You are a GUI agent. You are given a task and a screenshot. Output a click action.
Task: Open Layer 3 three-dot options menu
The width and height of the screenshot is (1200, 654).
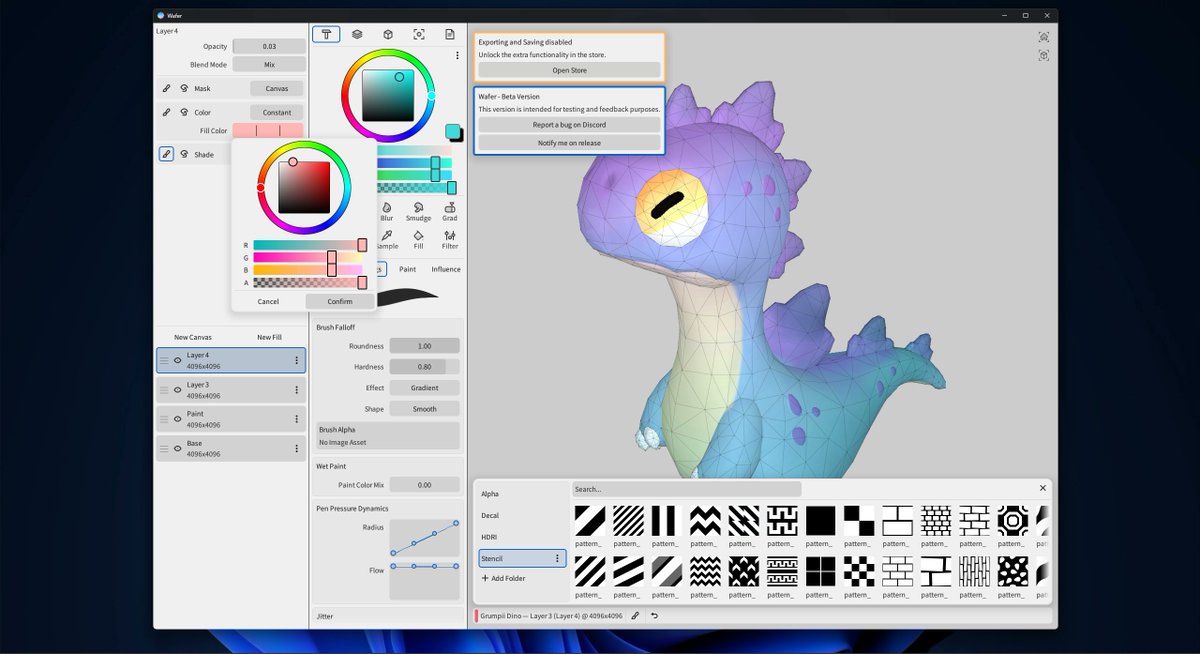point(296,390)
